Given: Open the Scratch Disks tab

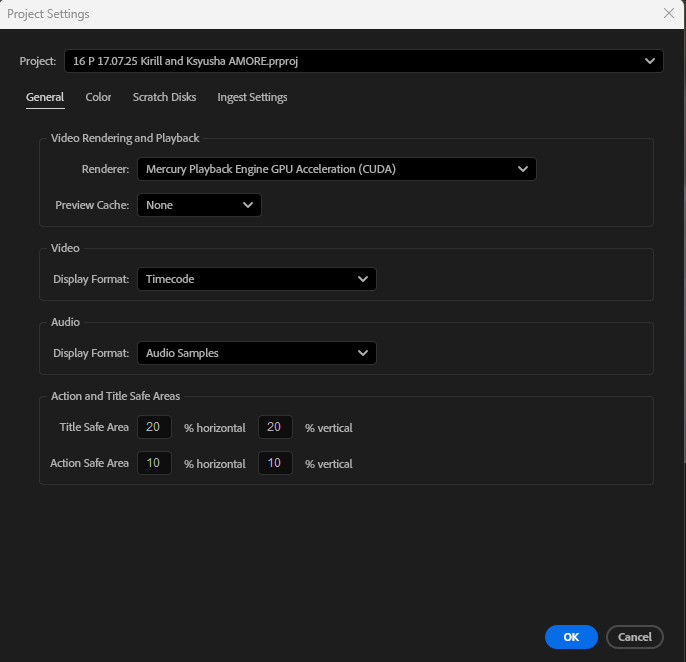Looking at the screenshot, I should pyautogui.click(x=164, y=97).
